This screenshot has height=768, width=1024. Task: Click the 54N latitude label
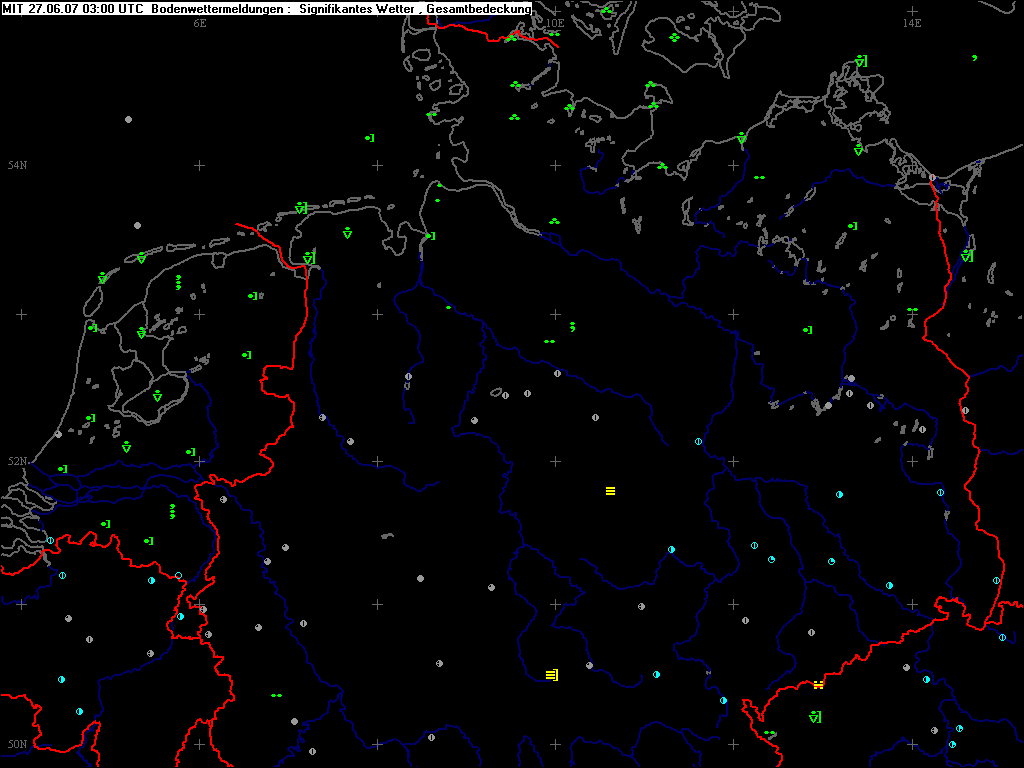pos(17,165)
